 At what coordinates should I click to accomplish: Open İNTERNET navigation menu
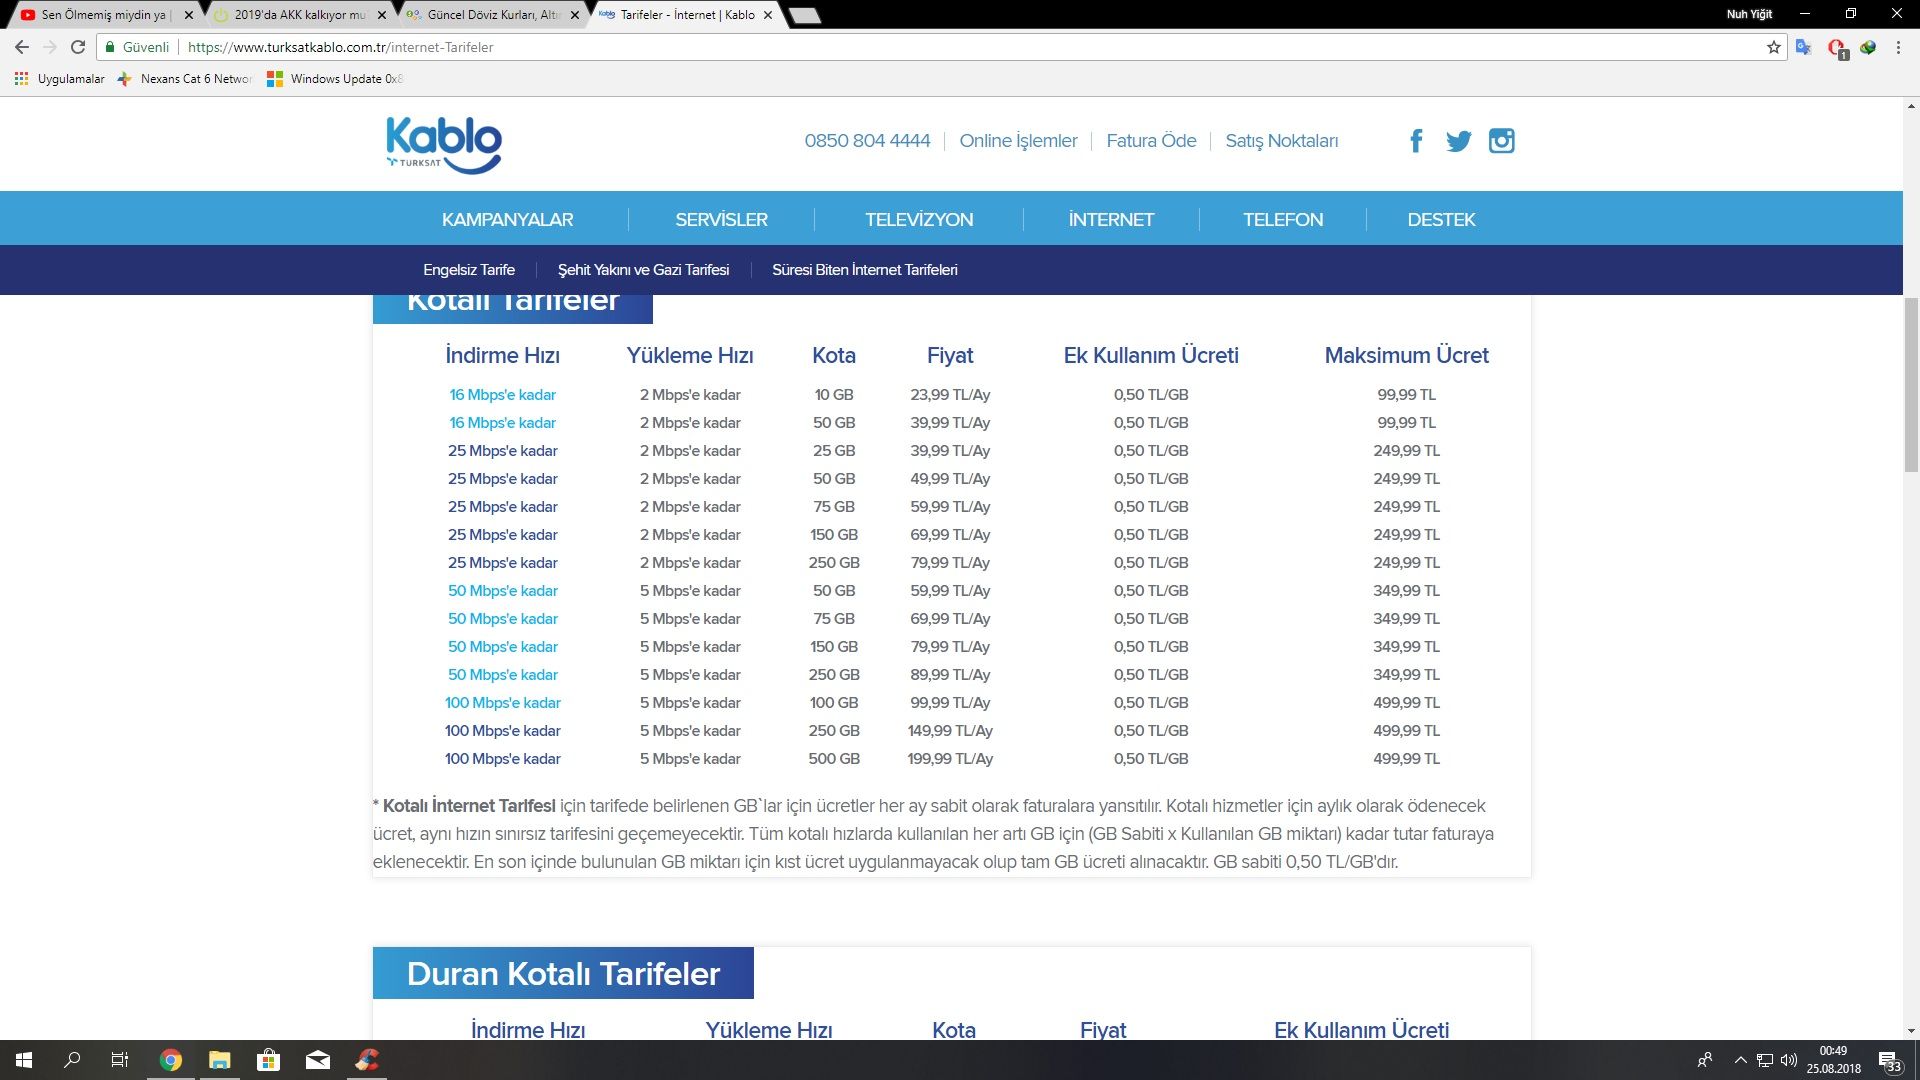(1110, 219)
